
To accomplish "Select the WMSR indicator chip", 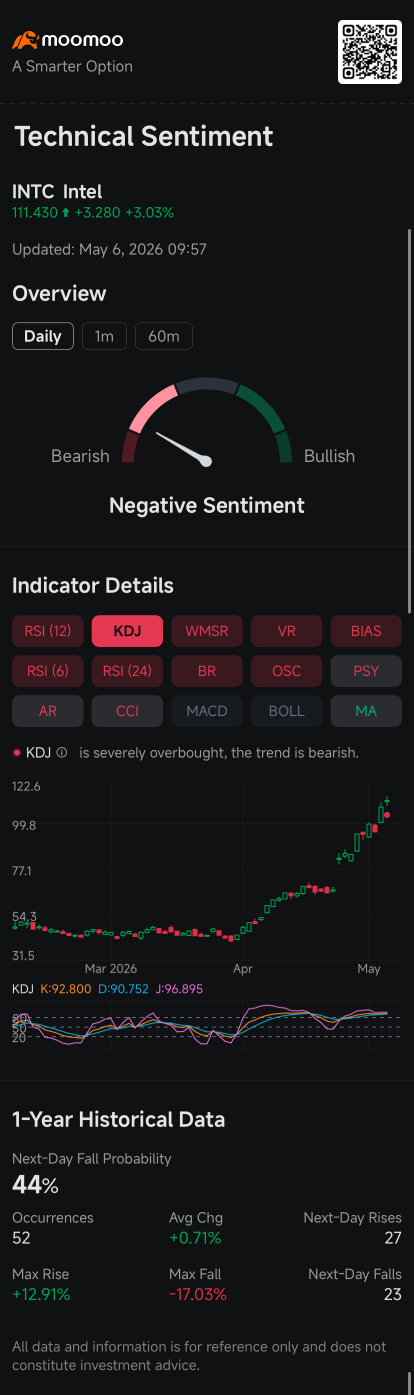I will coord(207,631).
